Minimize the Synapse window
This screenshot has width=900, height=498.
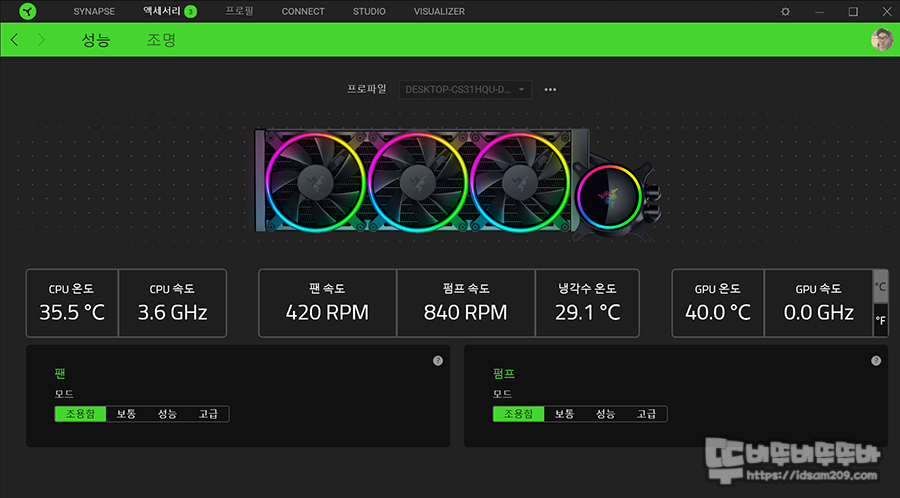pos(820,11)
